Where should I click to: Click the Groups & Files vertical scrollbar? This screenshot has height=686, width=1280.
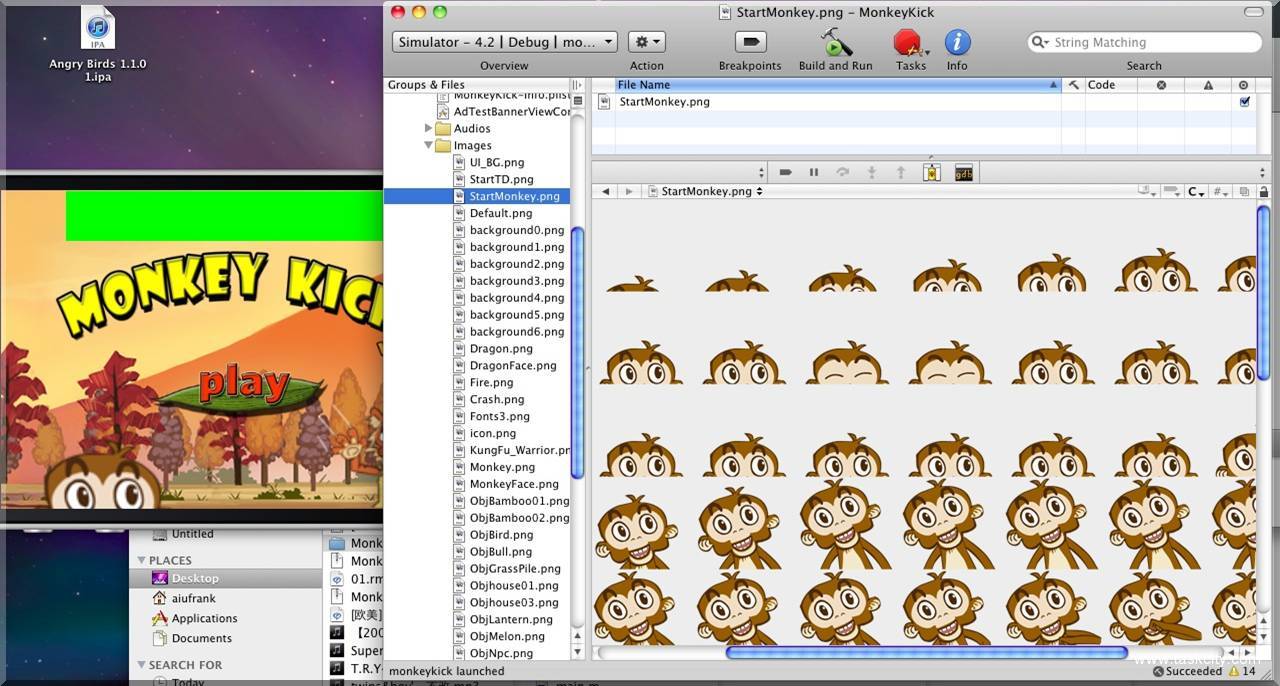577,352
